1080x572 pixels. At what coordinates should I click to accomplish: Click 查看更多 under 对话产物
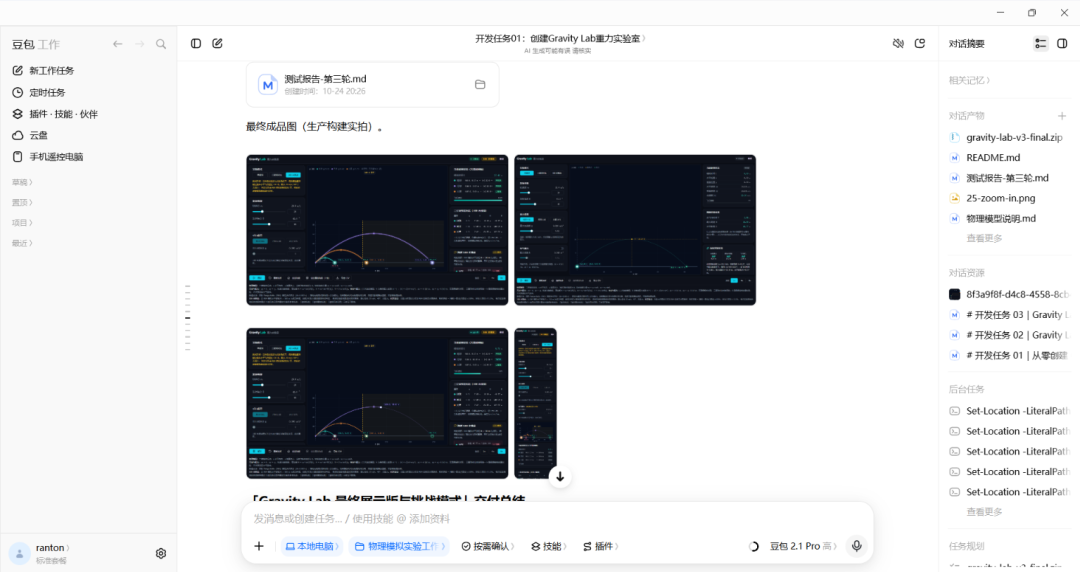coord(984,238)
